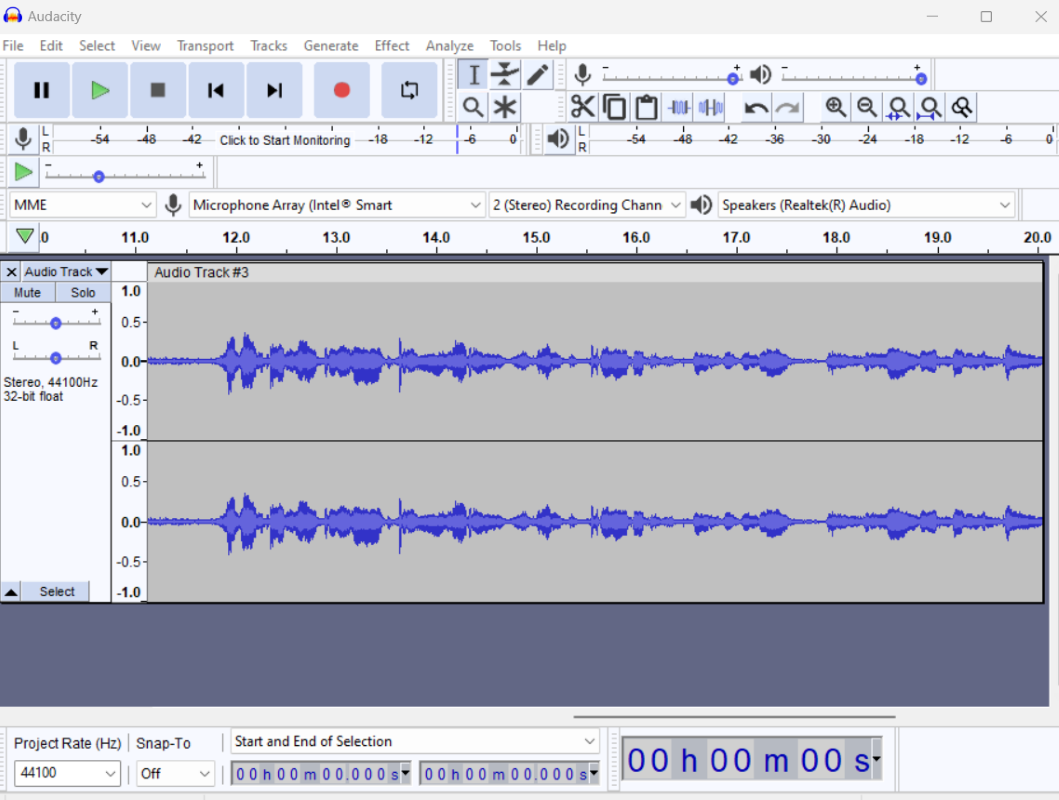Open the Transport menu
The width and height of the screenshot is (1059, 800).
[x=205, y=46]
